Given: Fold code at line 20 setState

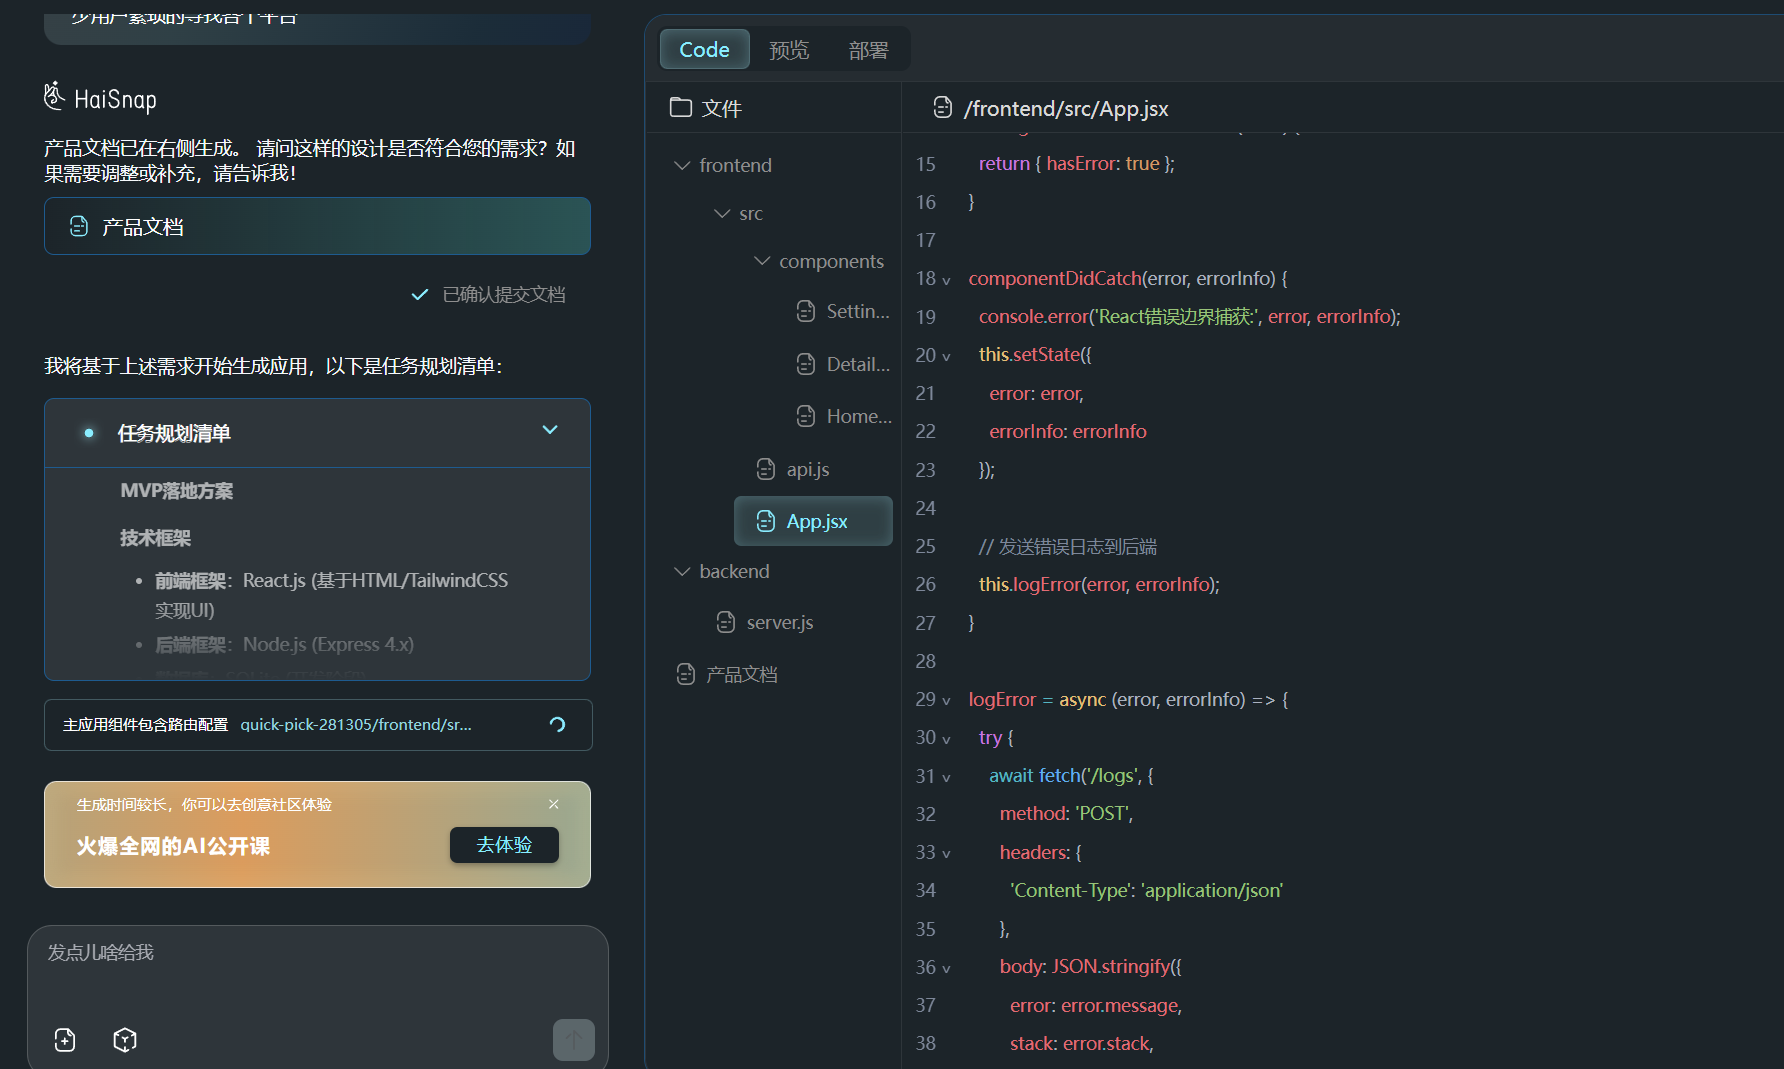Looking at the screenshot, I should (946, 356).
